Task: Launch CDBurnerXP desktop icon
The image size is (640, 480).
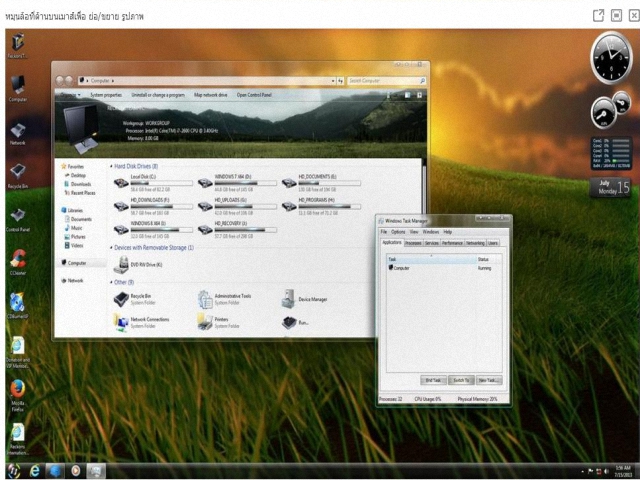Action: point(18,305)
